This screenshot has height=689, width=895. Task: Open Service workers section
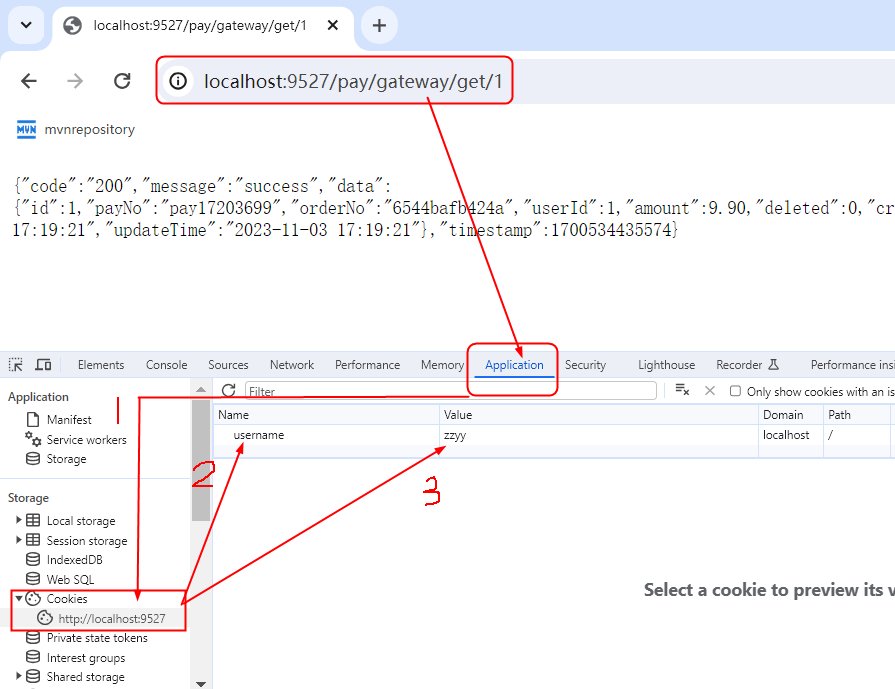coord(86,440)
